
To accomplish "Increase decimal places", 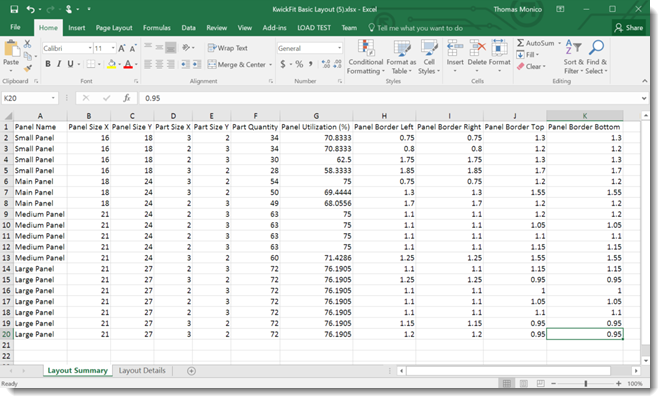I will [x=326, y=64].
